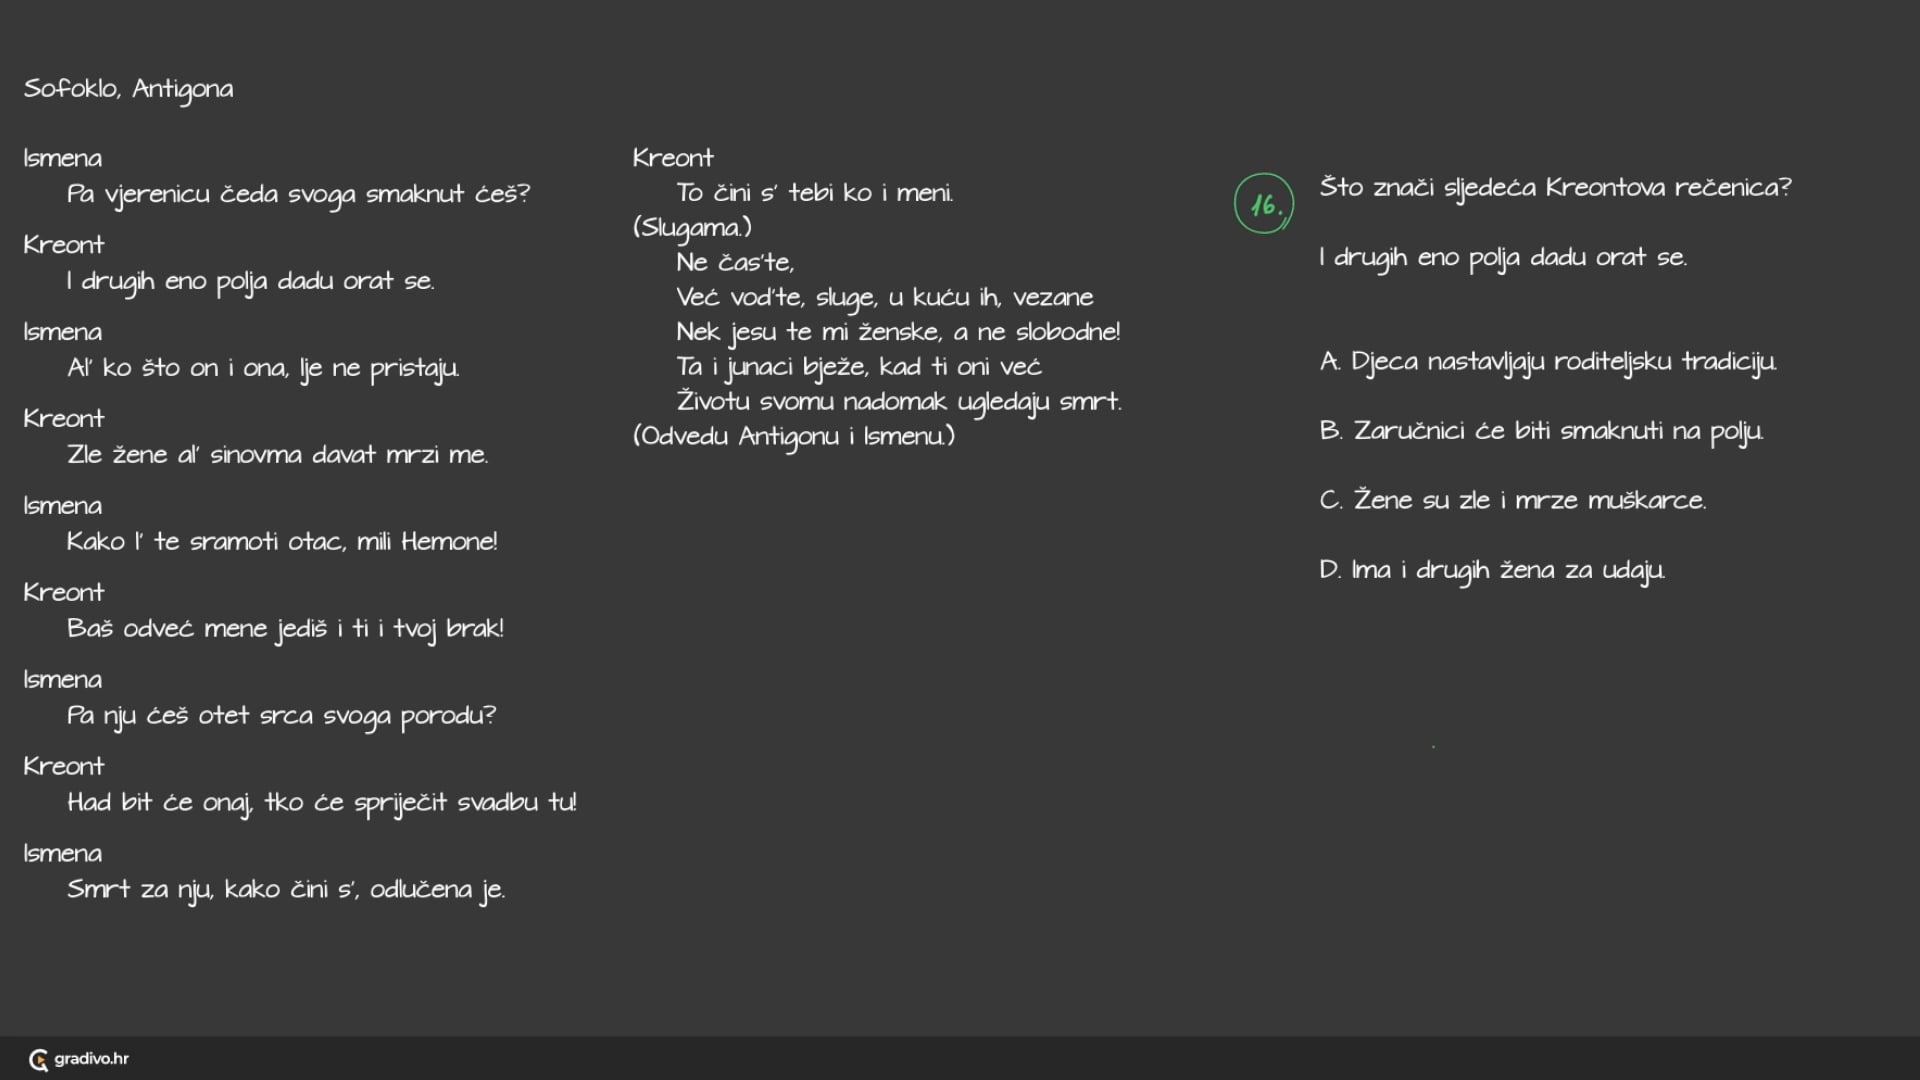Click the question Što znači sljedeća Kreontova rečenica
Screen dimensions: 1920x1080
tap(1555, 188)
